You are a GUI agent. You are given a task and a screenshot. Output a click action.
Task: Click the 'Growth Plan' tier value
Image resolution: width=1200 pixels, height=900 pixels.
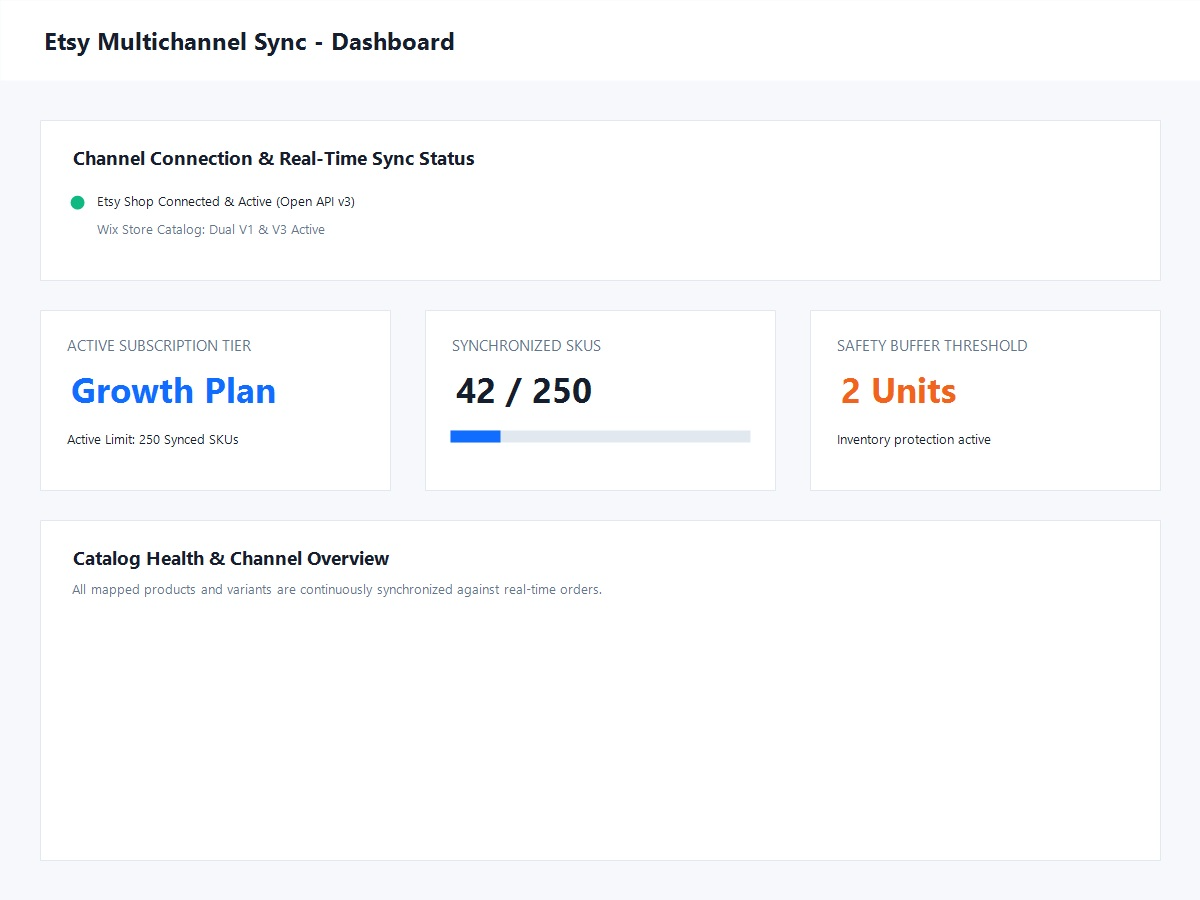174,391
